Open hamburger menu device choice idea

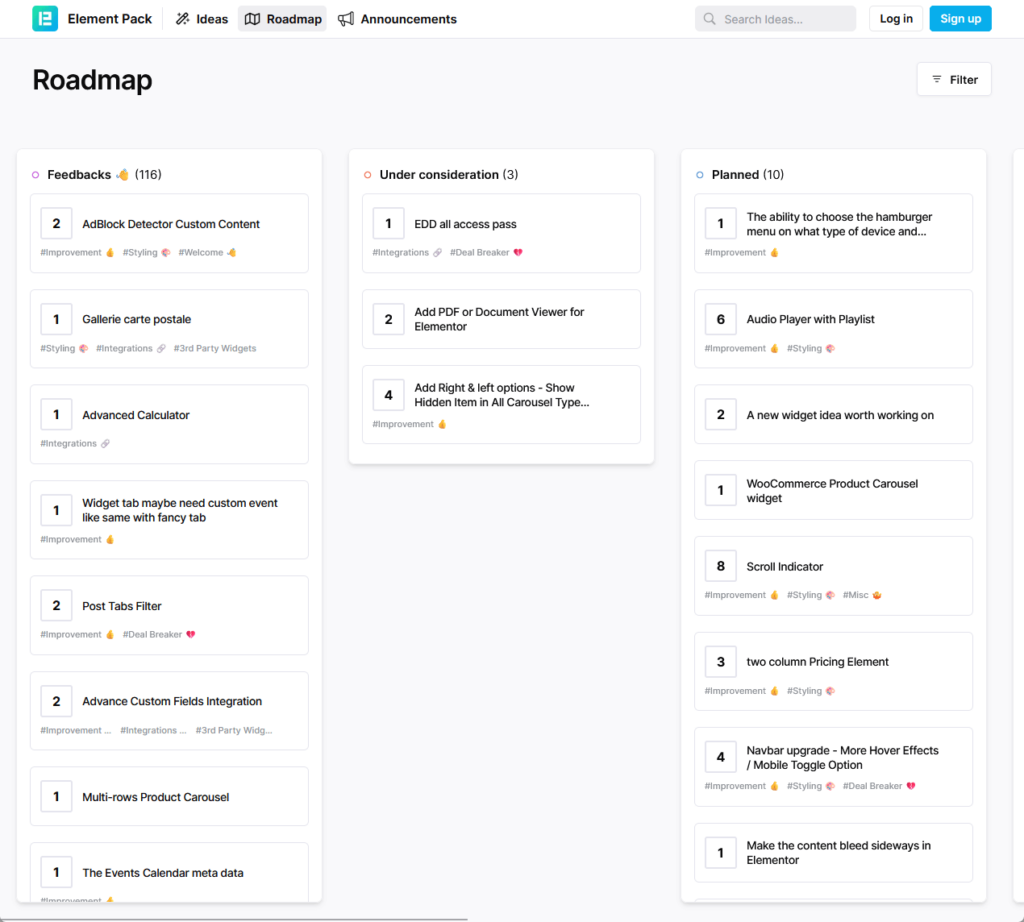pyautogui.click(x=839, y=224)
